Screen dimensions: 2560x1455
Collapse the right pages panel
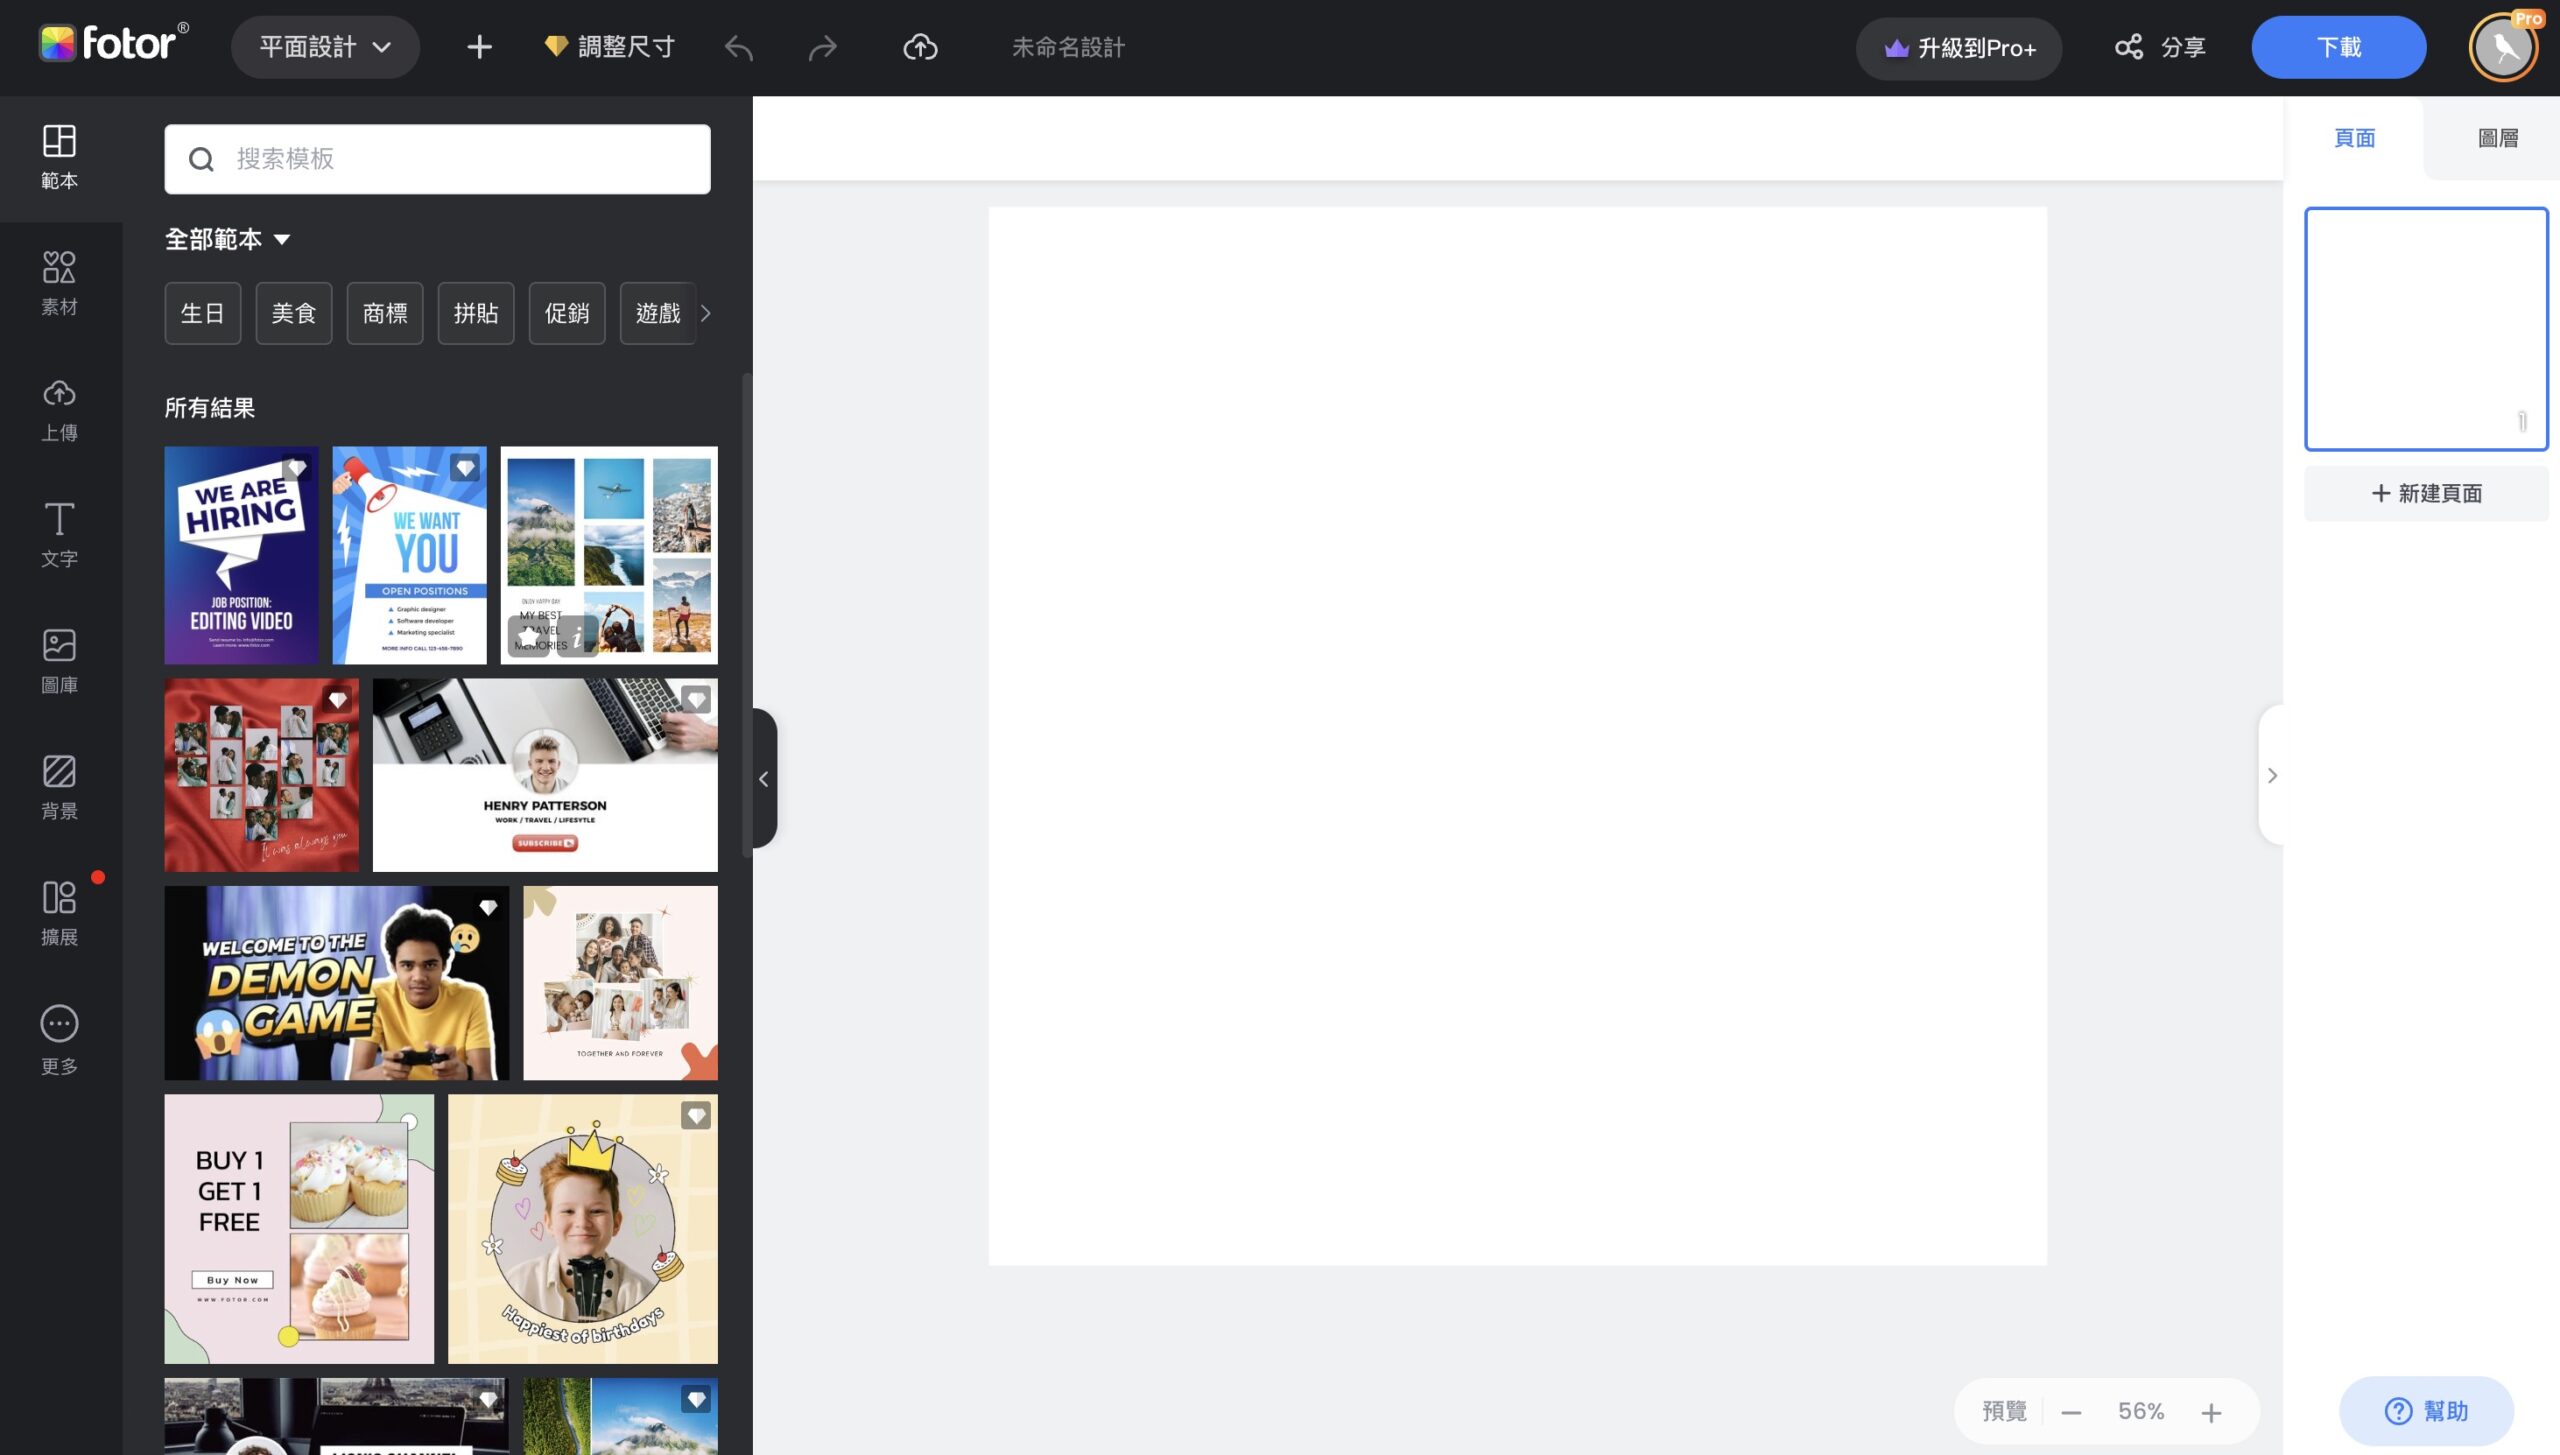click(x=2272, y=775)
